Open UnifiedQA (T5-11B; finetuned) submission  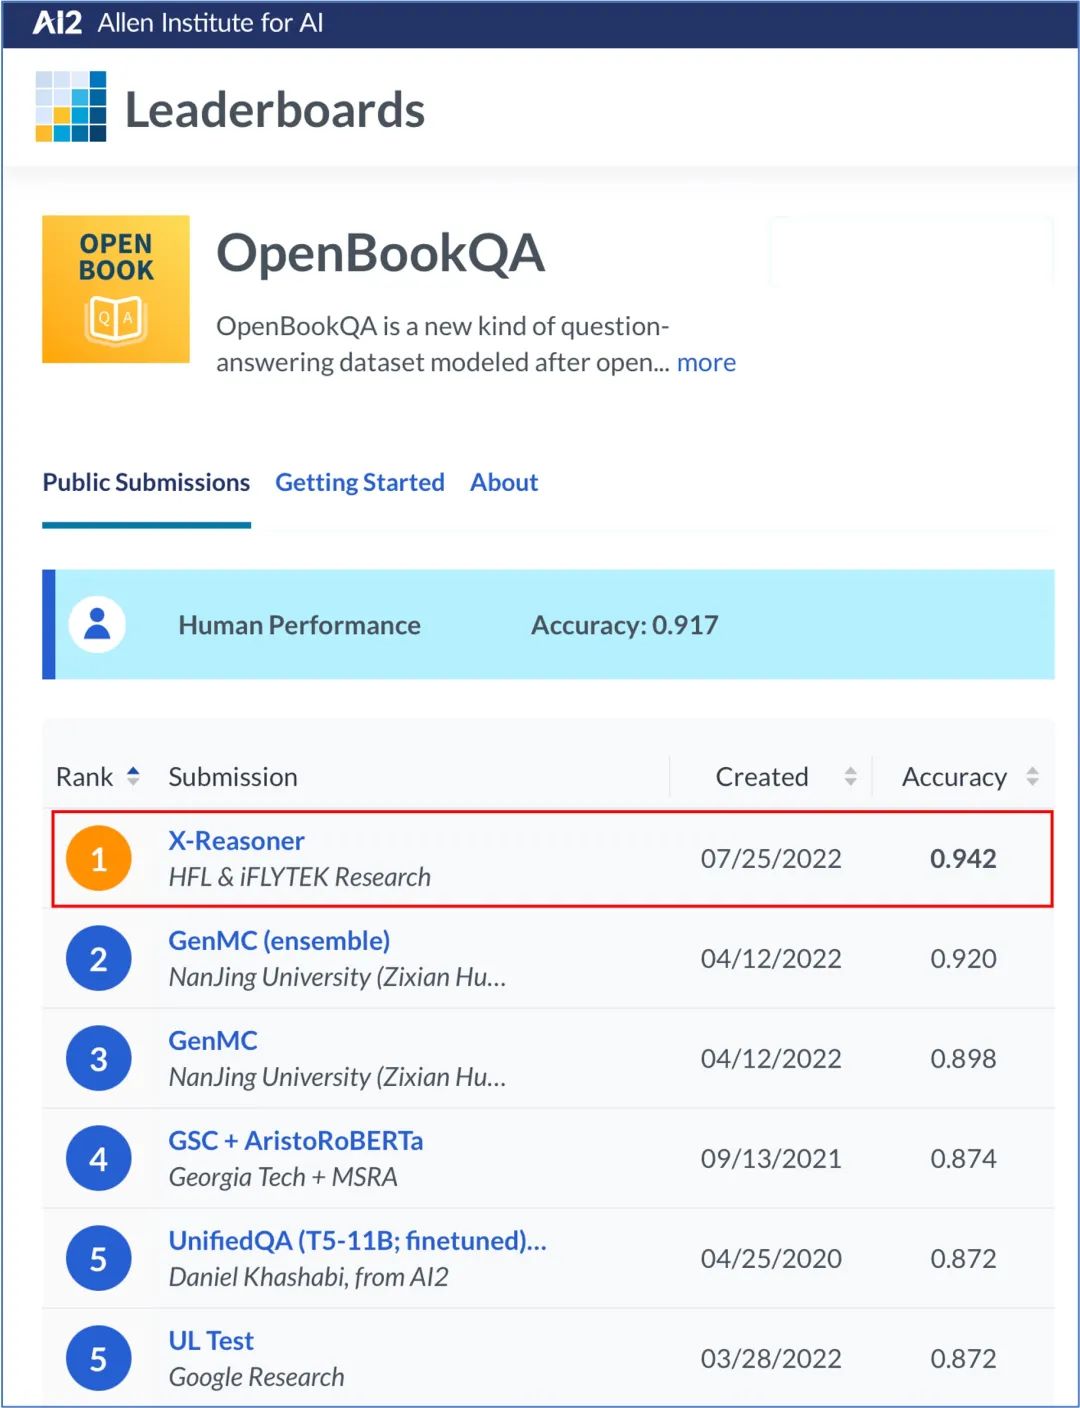click(x=357, y=1241)
